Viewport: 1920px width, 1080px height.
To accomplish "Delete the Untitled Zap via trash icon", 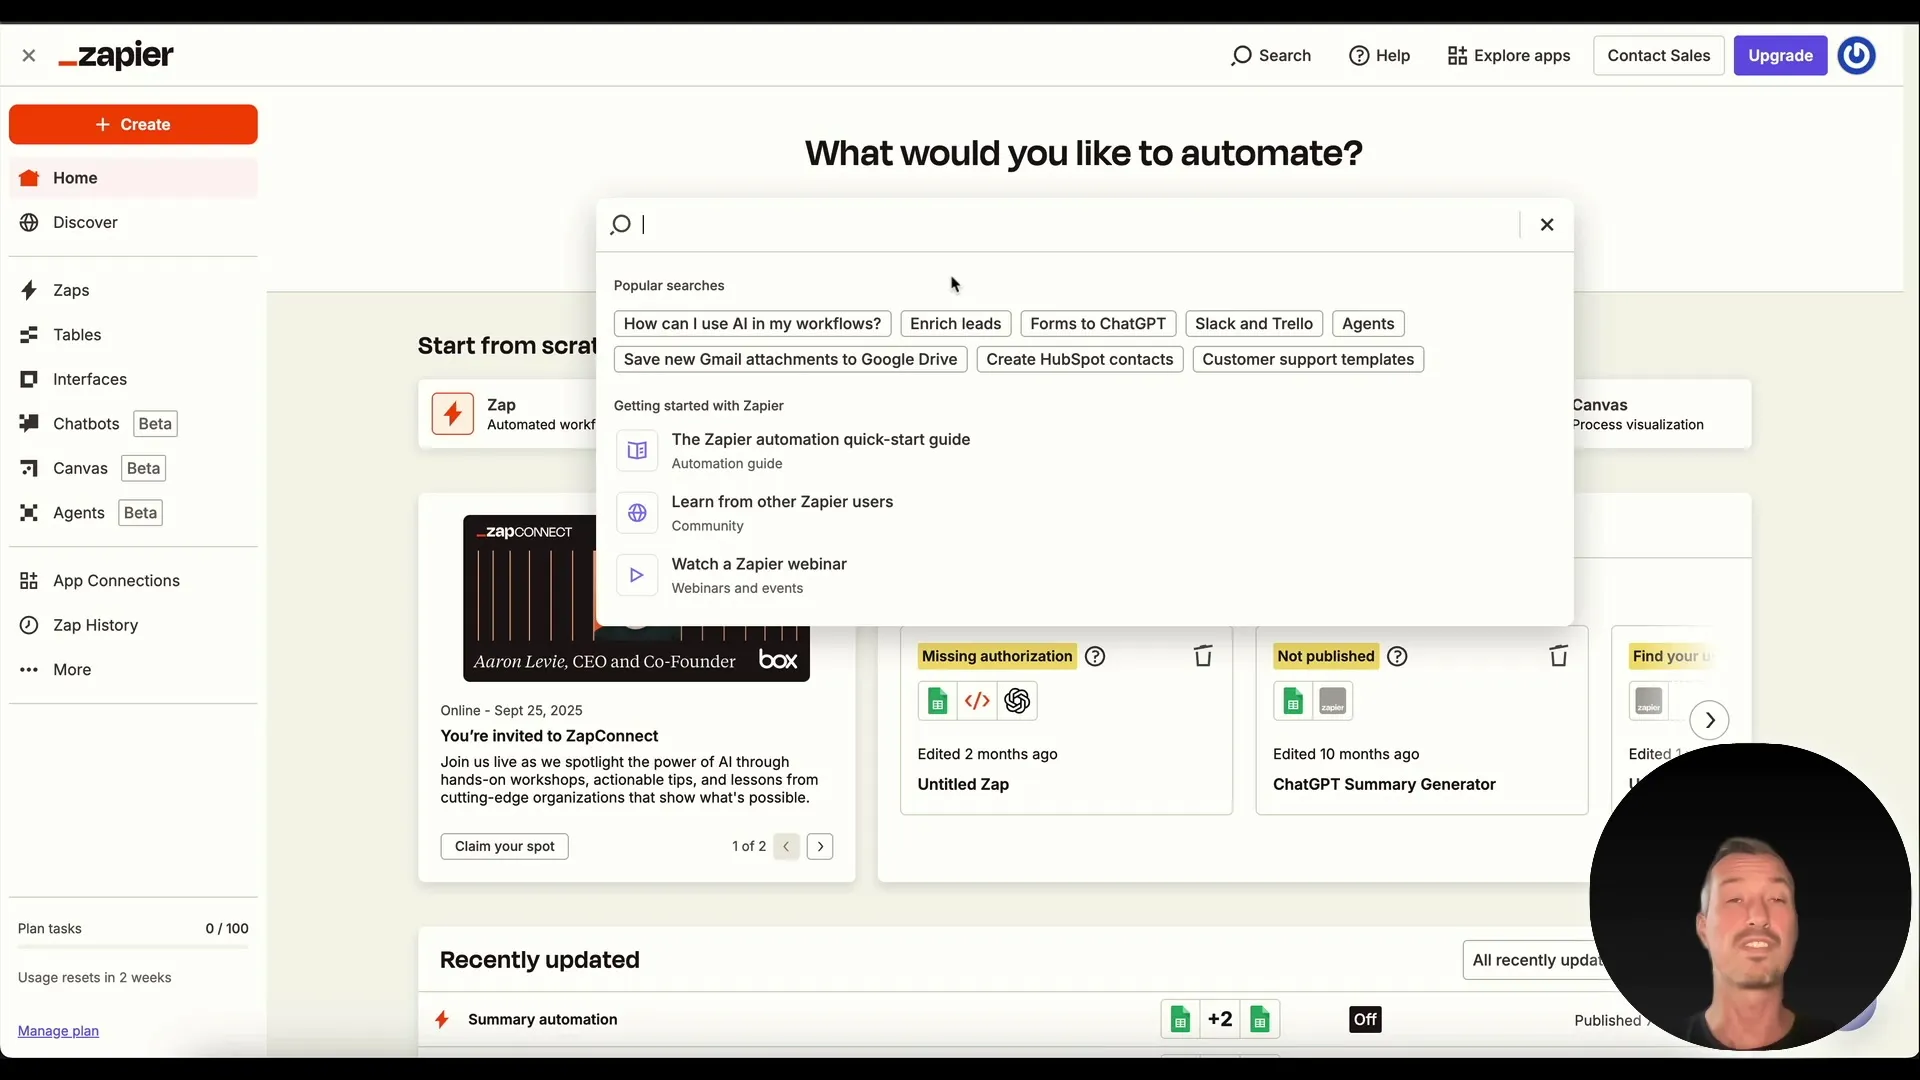I will [1202, 656].
